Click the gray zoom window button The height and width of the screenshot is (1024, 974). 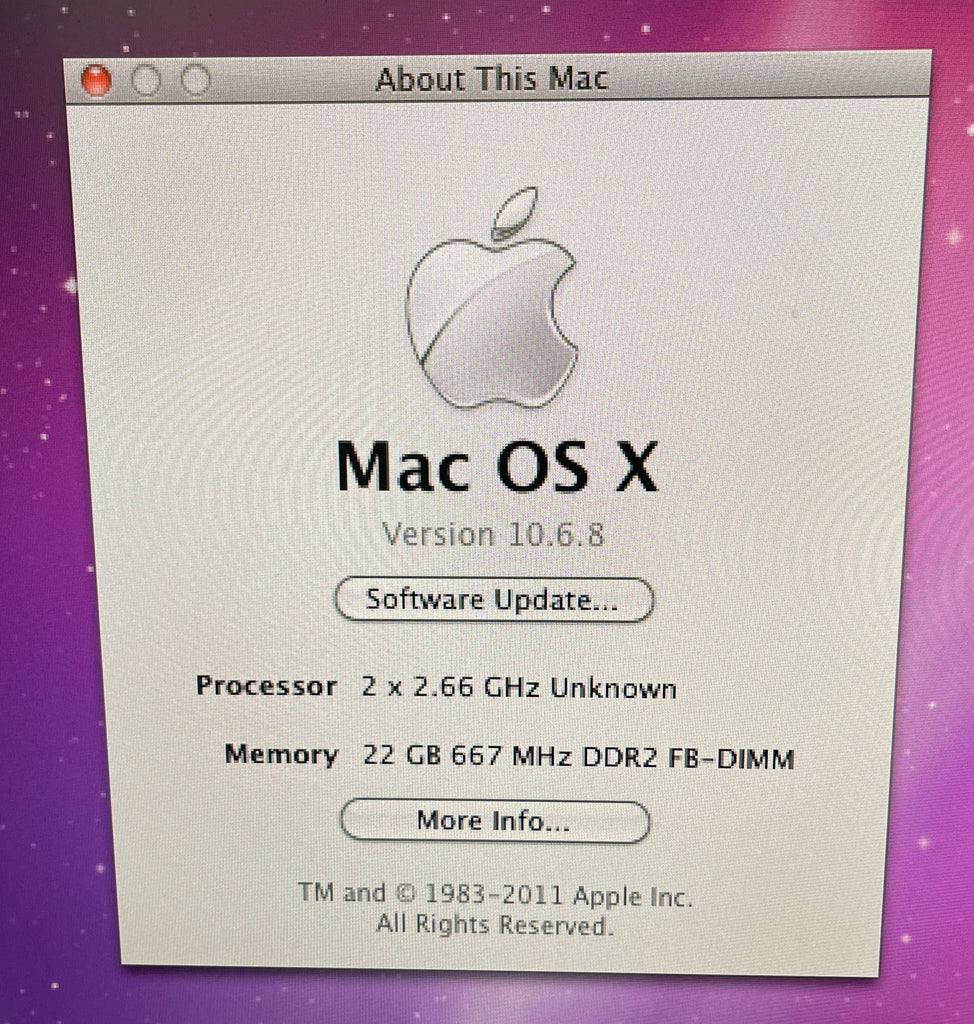[195, 80]
